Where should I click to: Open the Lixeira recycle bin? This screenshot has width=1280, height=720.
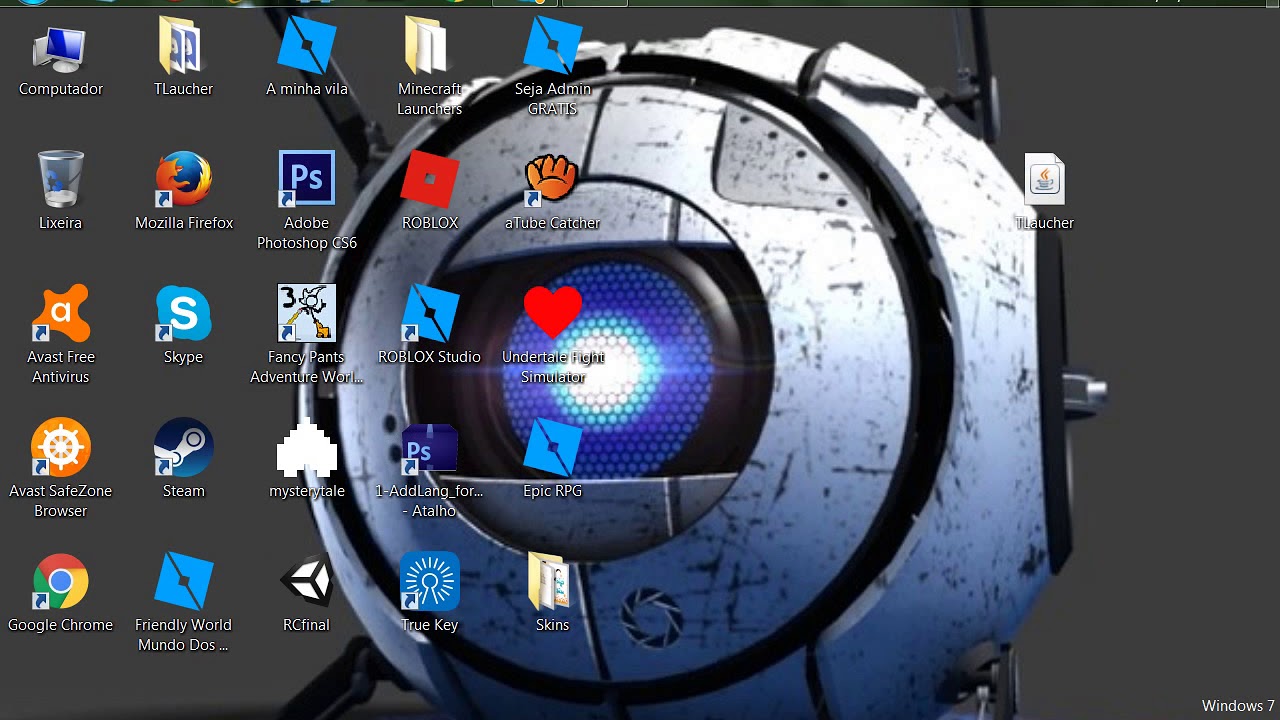tap(61, 179)
